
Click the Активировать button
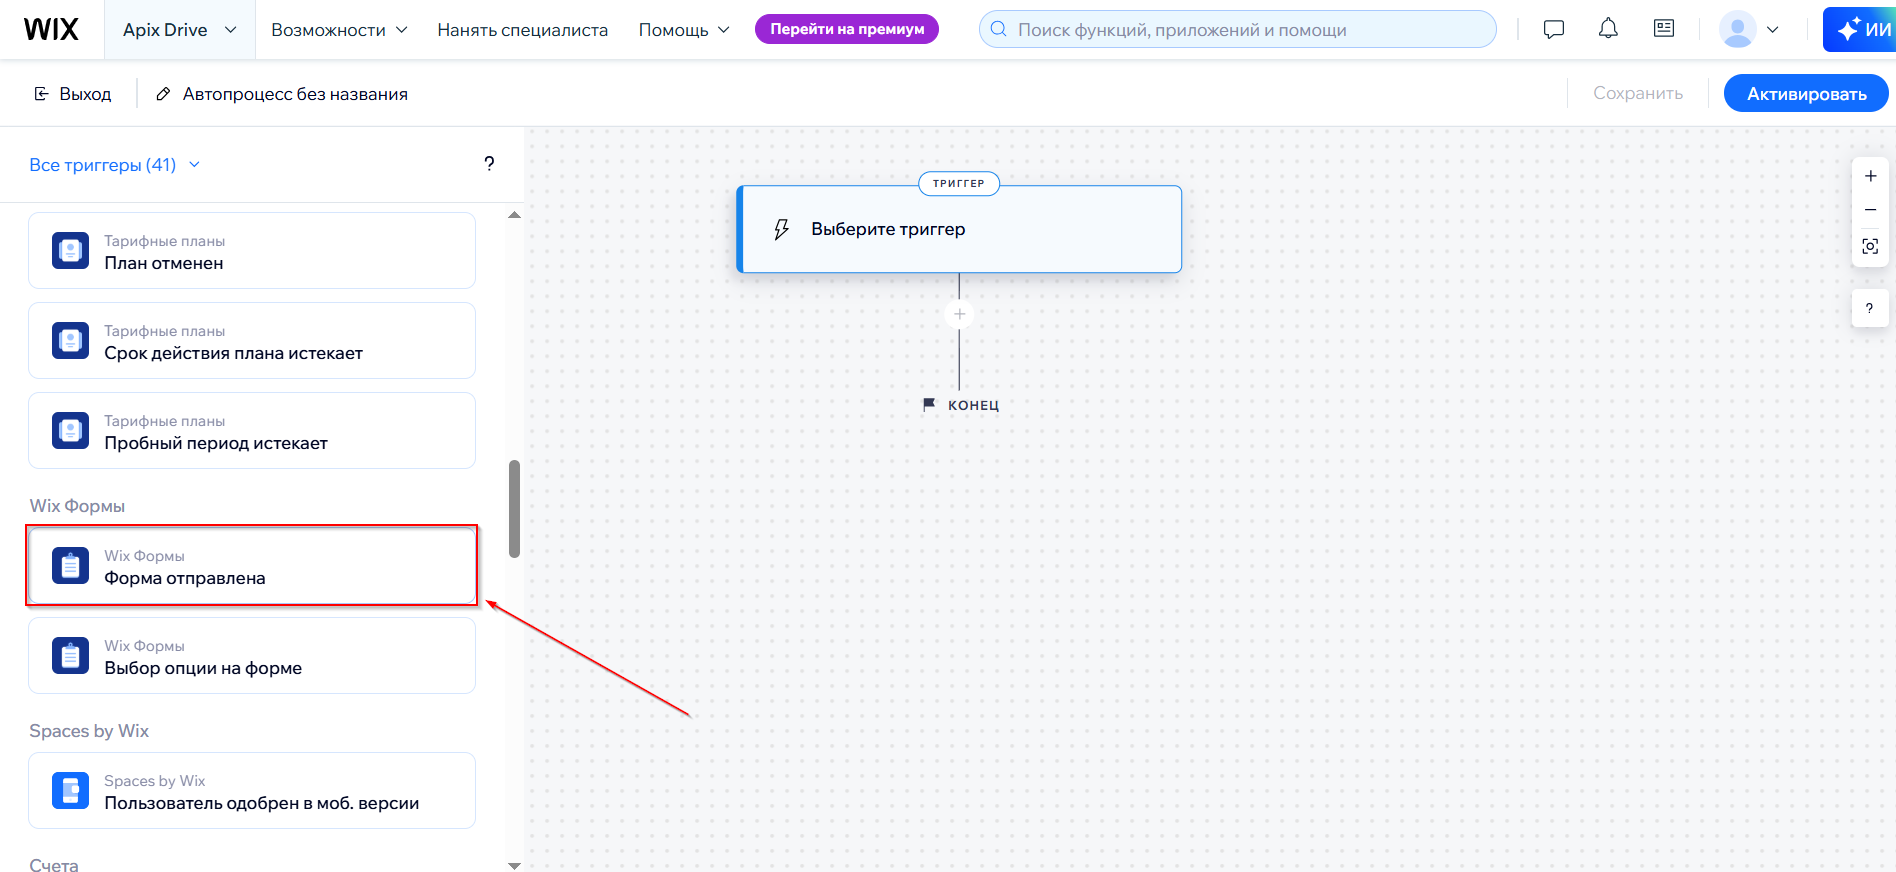coord(1806,93)
